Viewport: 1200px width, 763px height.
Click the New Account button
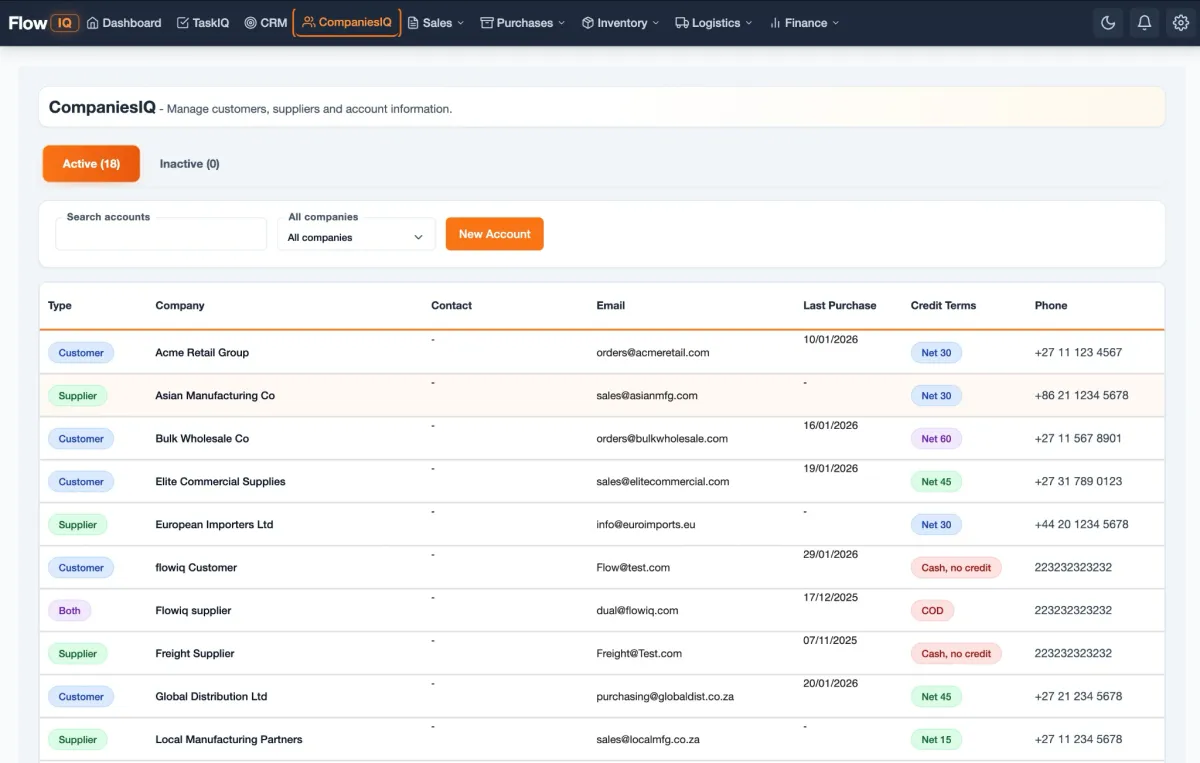tap(495, 234)
